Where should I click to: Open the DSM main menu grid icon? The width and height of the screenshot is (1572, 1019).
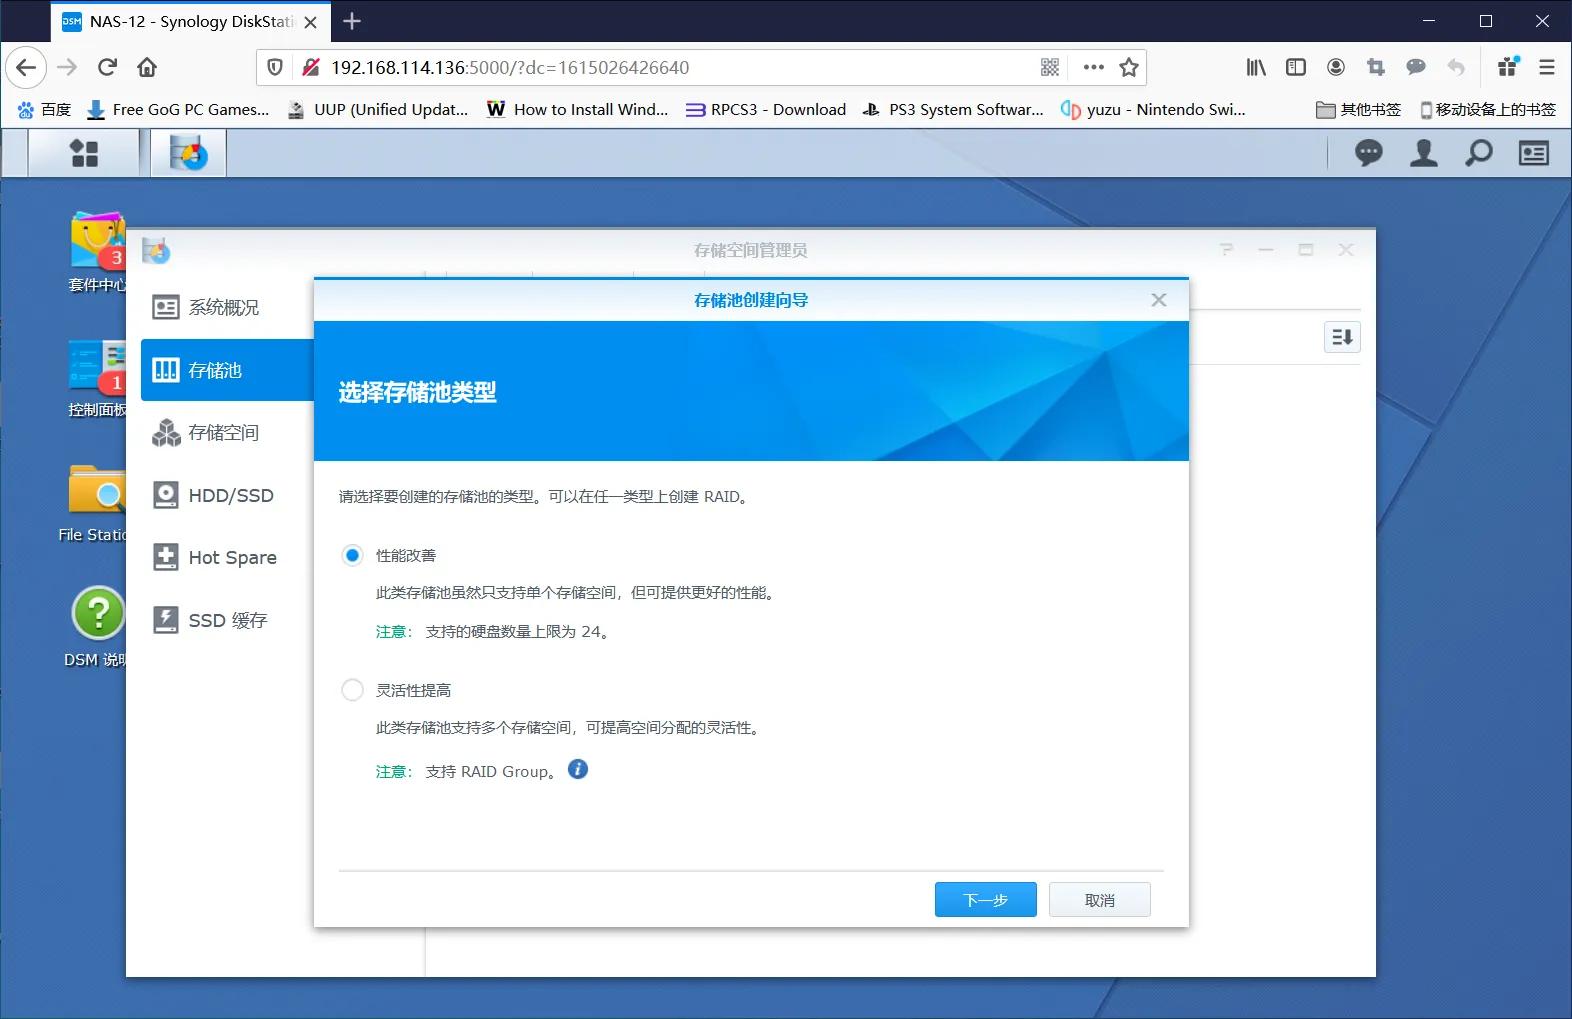pos(84,153)
